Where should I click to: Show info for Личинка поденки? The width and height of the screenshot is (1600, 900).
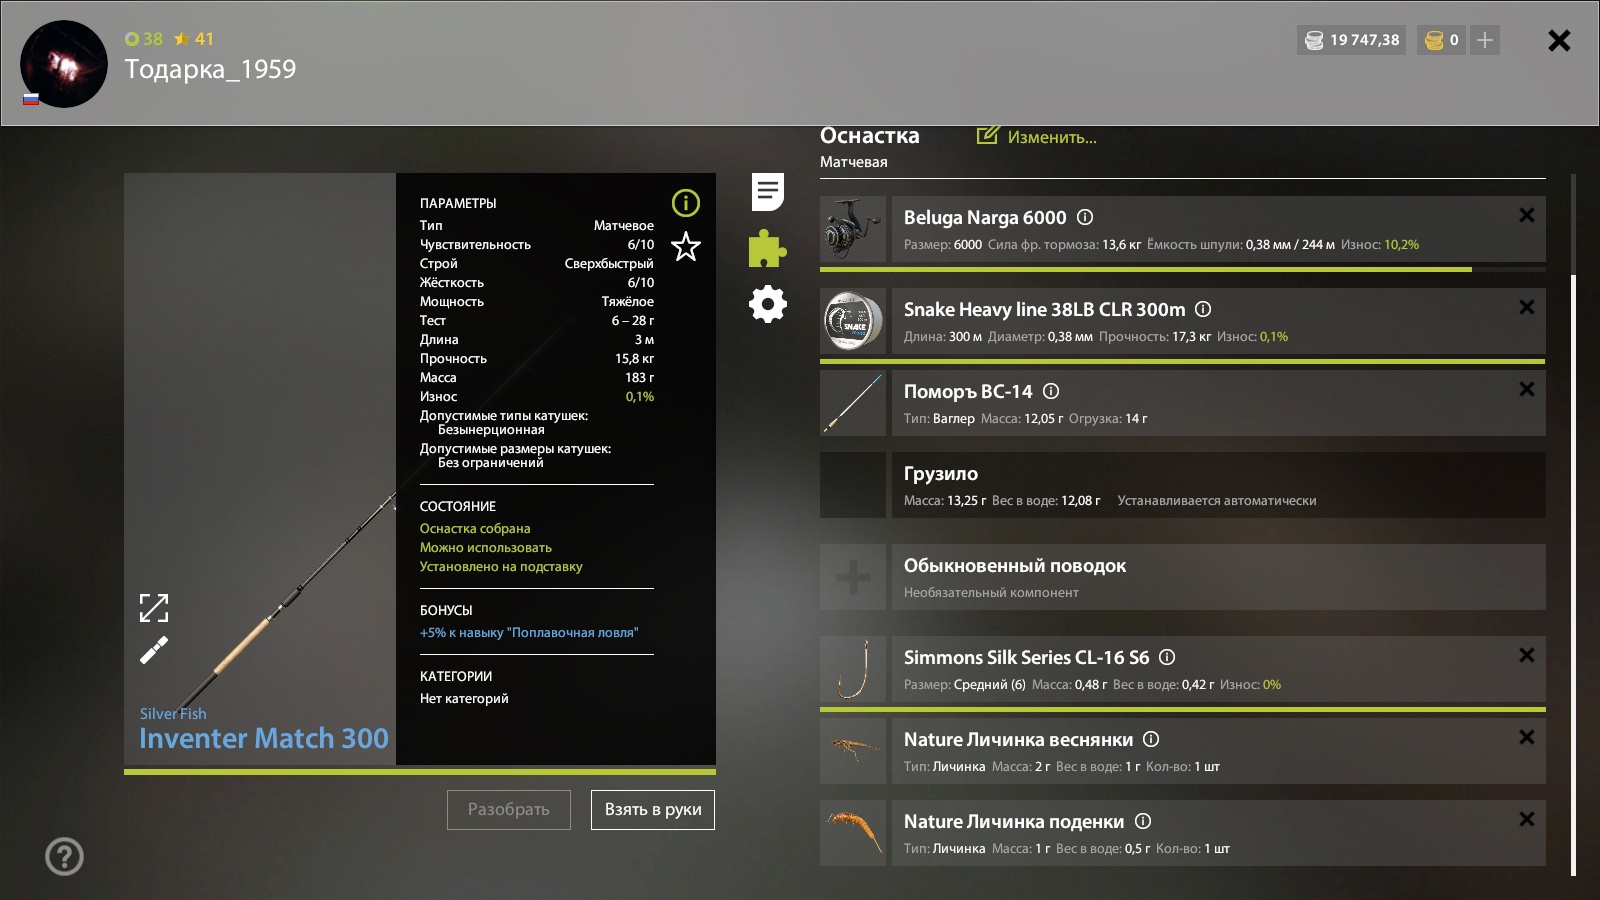[1143, 821]
